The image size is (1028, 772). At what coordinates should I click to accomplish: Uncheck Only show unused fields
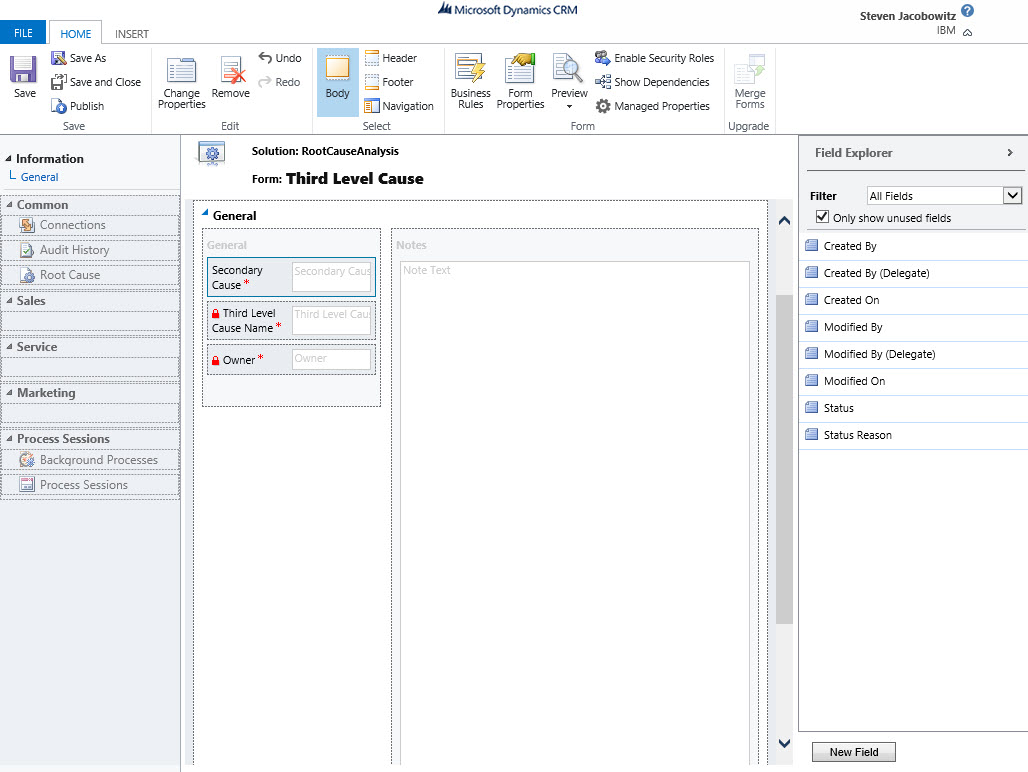tap(823, 217)
